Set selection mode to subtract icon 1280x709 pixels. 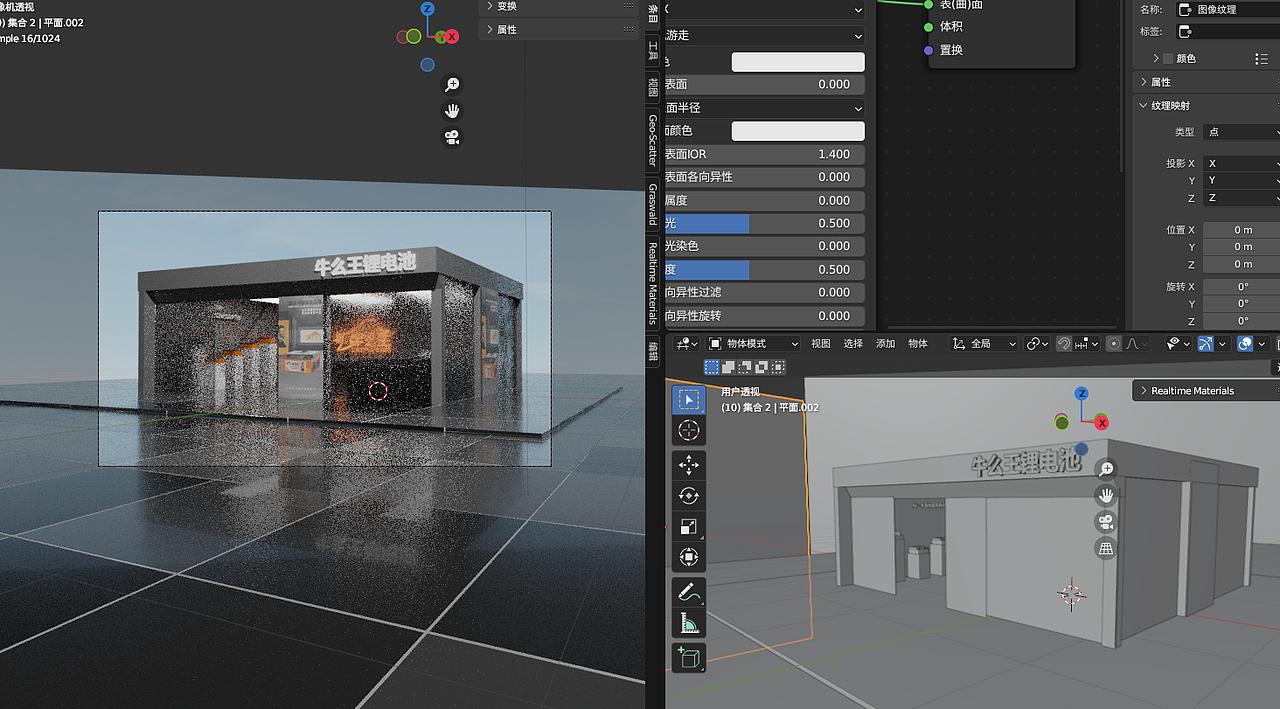[x=745, y=367]
